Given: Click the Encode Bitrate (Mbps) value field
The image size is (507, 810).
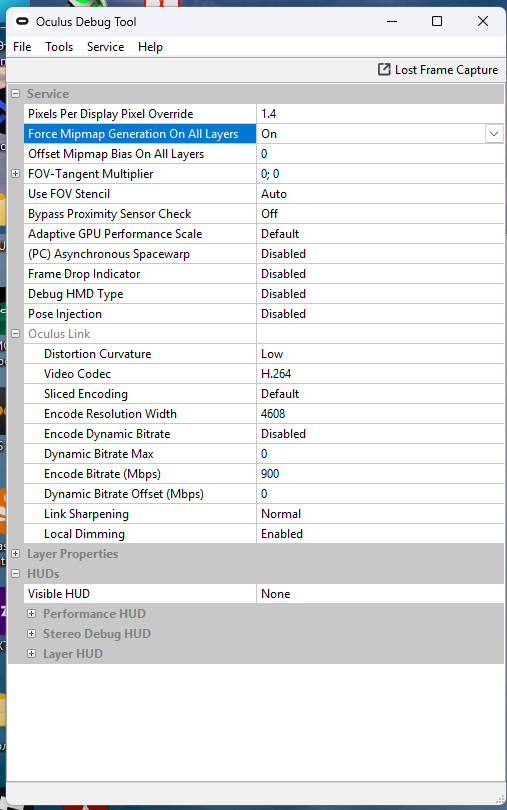Looking at the screenshot, I should [x=380, y=474].
